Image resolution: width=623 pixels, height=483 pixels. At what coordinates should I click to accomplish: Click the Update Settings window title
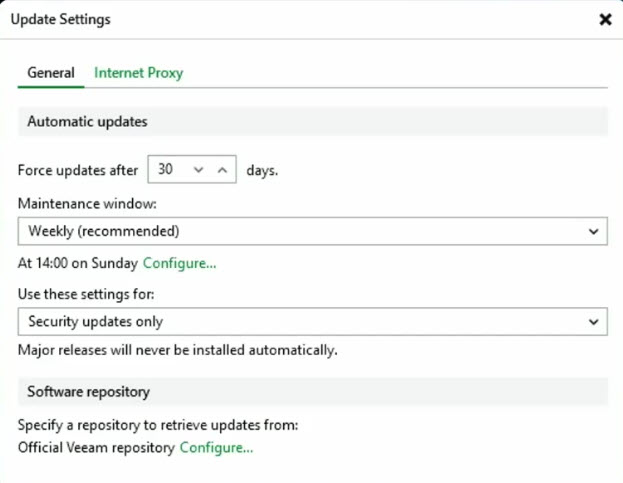point(61,19)
